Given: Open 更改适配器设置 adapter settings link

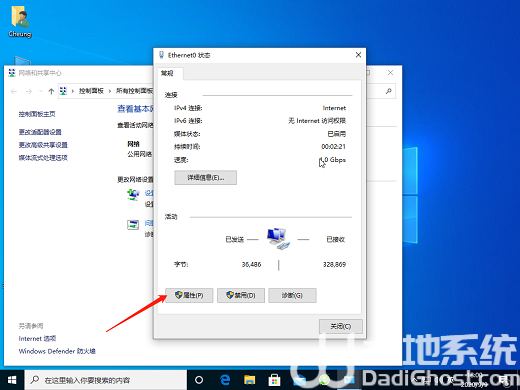Looking at the screenshot, I should click(x=40, y=132).
